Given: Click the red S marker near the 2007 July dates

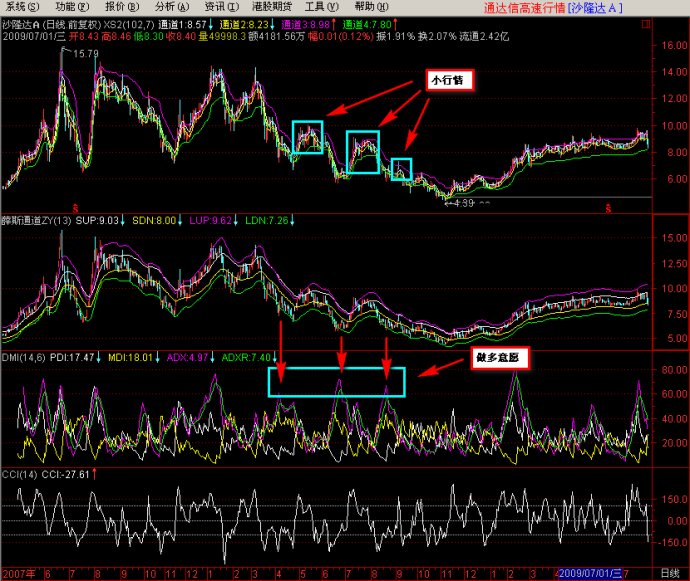Looking at the screenshot, I should tap(76, 208).
